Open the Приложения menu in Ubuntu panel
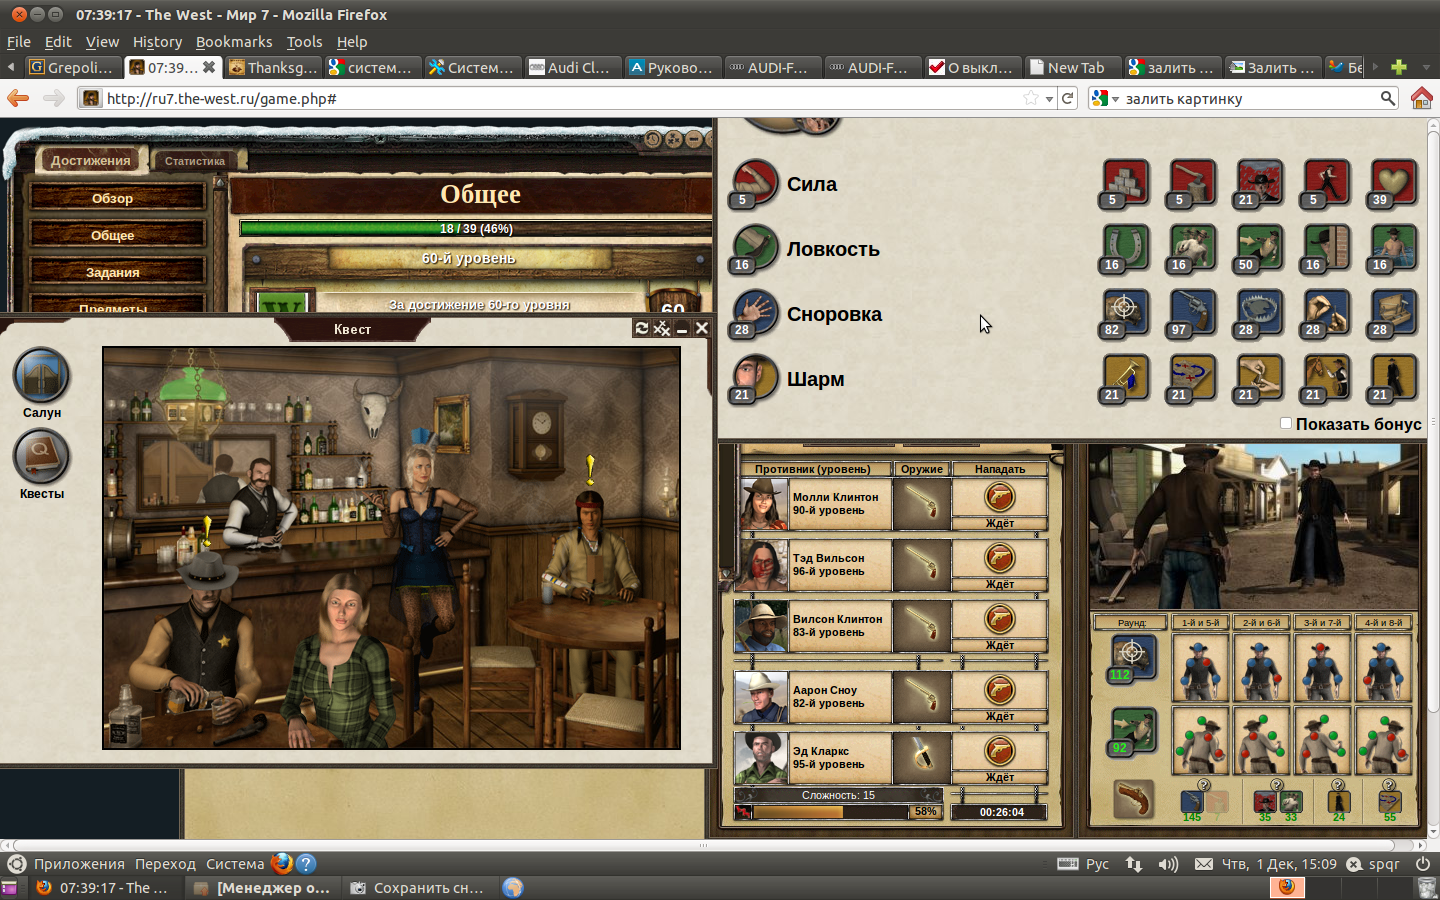 point(79,864)
